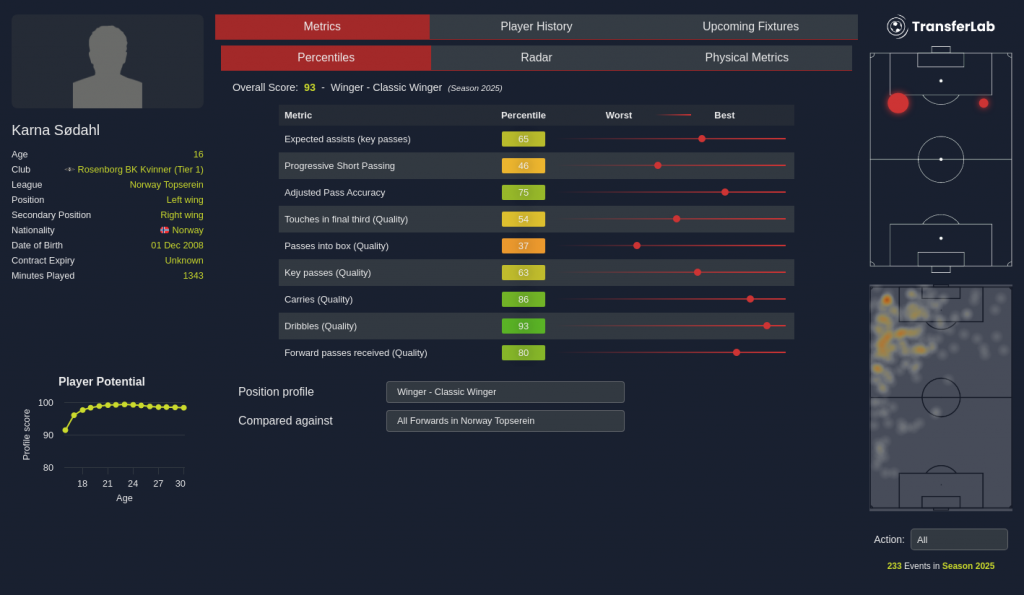Viewport: 1024px width, 595px height.
Task: Click the Rosenborg club crest icon
Action: click(69, 170)
